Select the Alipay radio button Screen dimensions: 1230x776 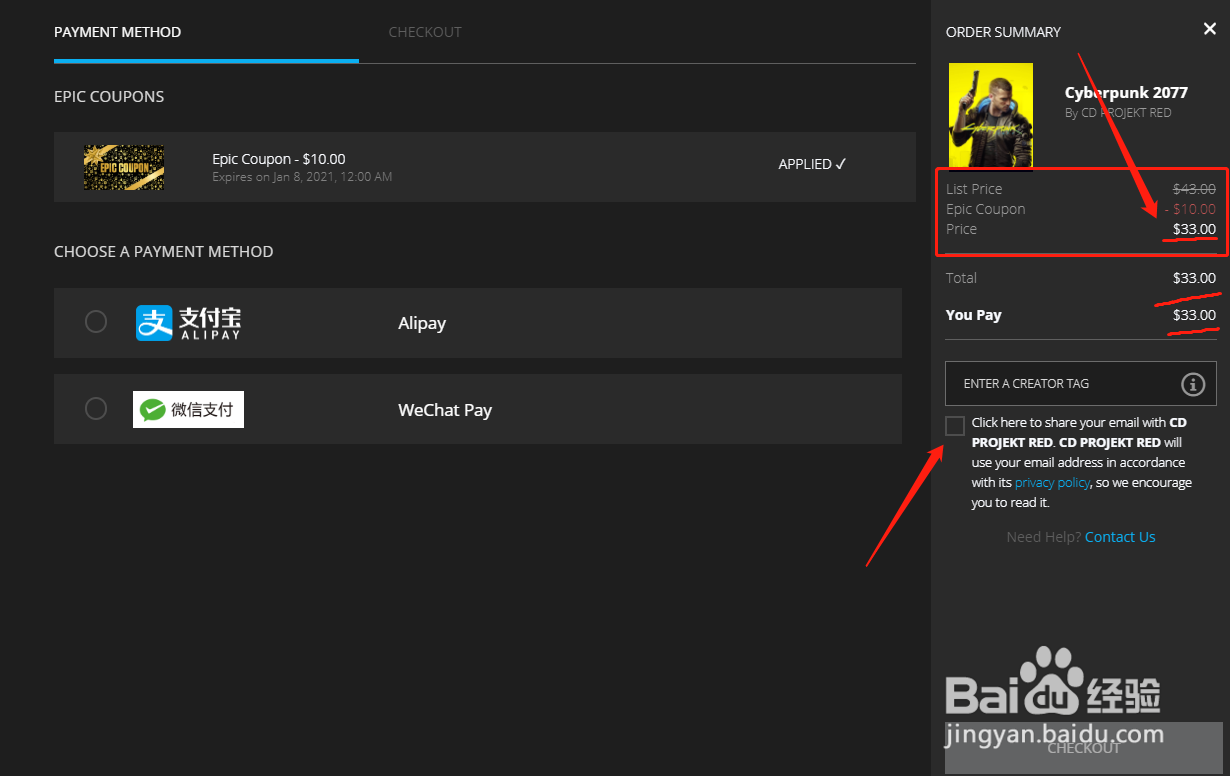click(96, 322)
